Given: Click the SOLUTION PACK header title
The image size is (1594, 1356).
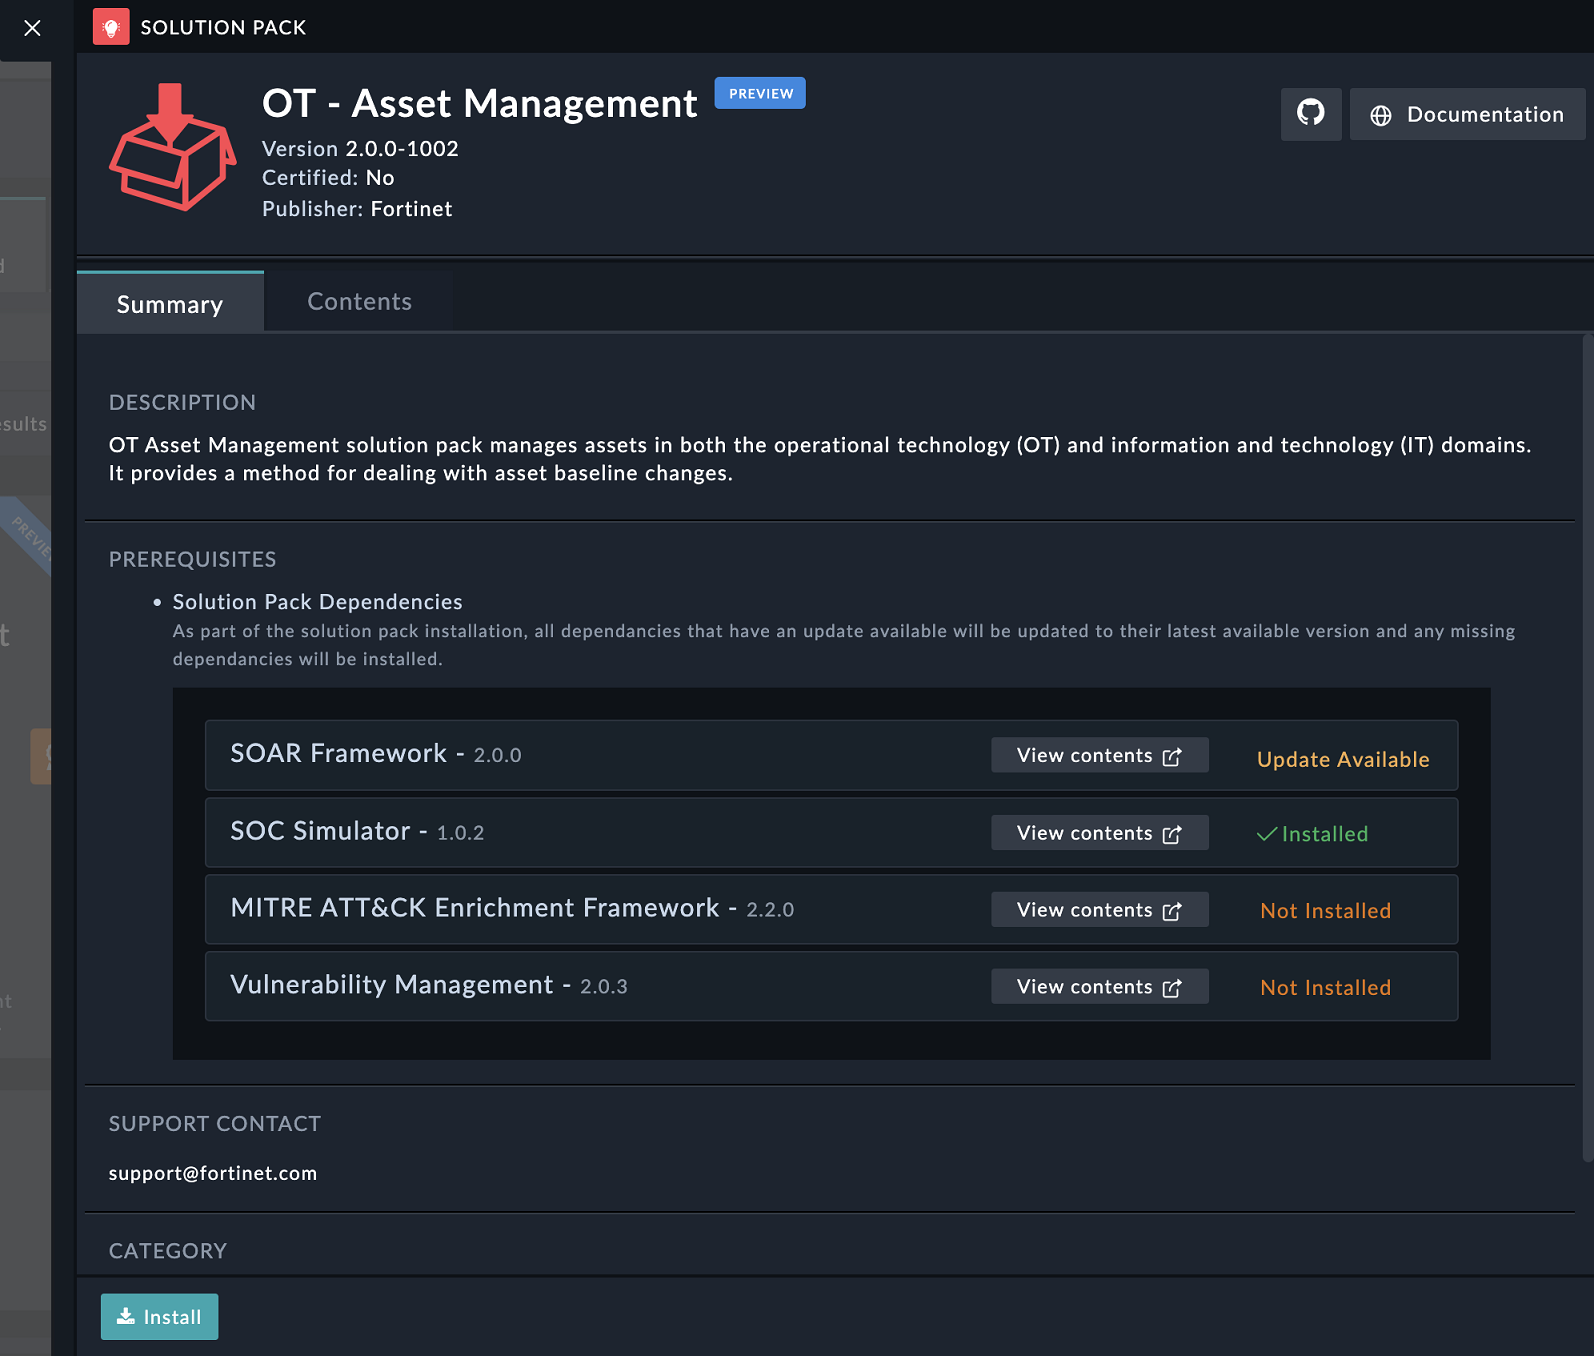Looking at the screenshot, I should (223, 28).
